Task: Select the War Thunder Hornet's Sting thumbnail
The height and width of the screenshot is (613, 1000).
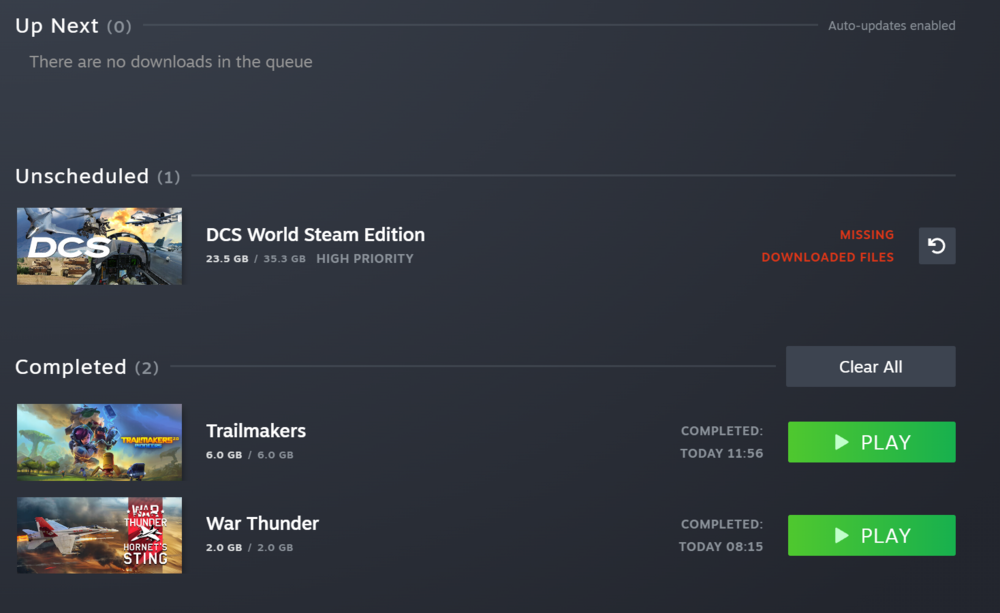Action: pyautogui.click(x=99, y=535)
